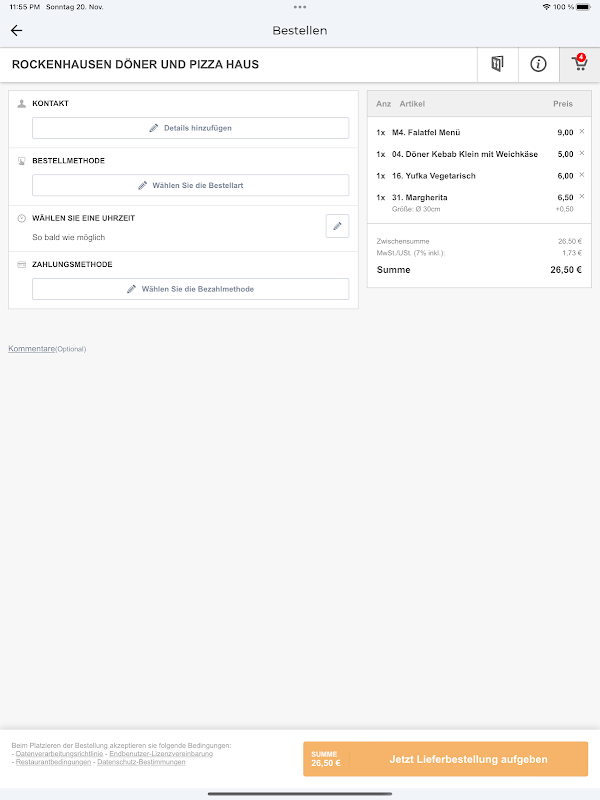
Task: Tap the three-dot multitasking control at top
Action: [300, 6]
